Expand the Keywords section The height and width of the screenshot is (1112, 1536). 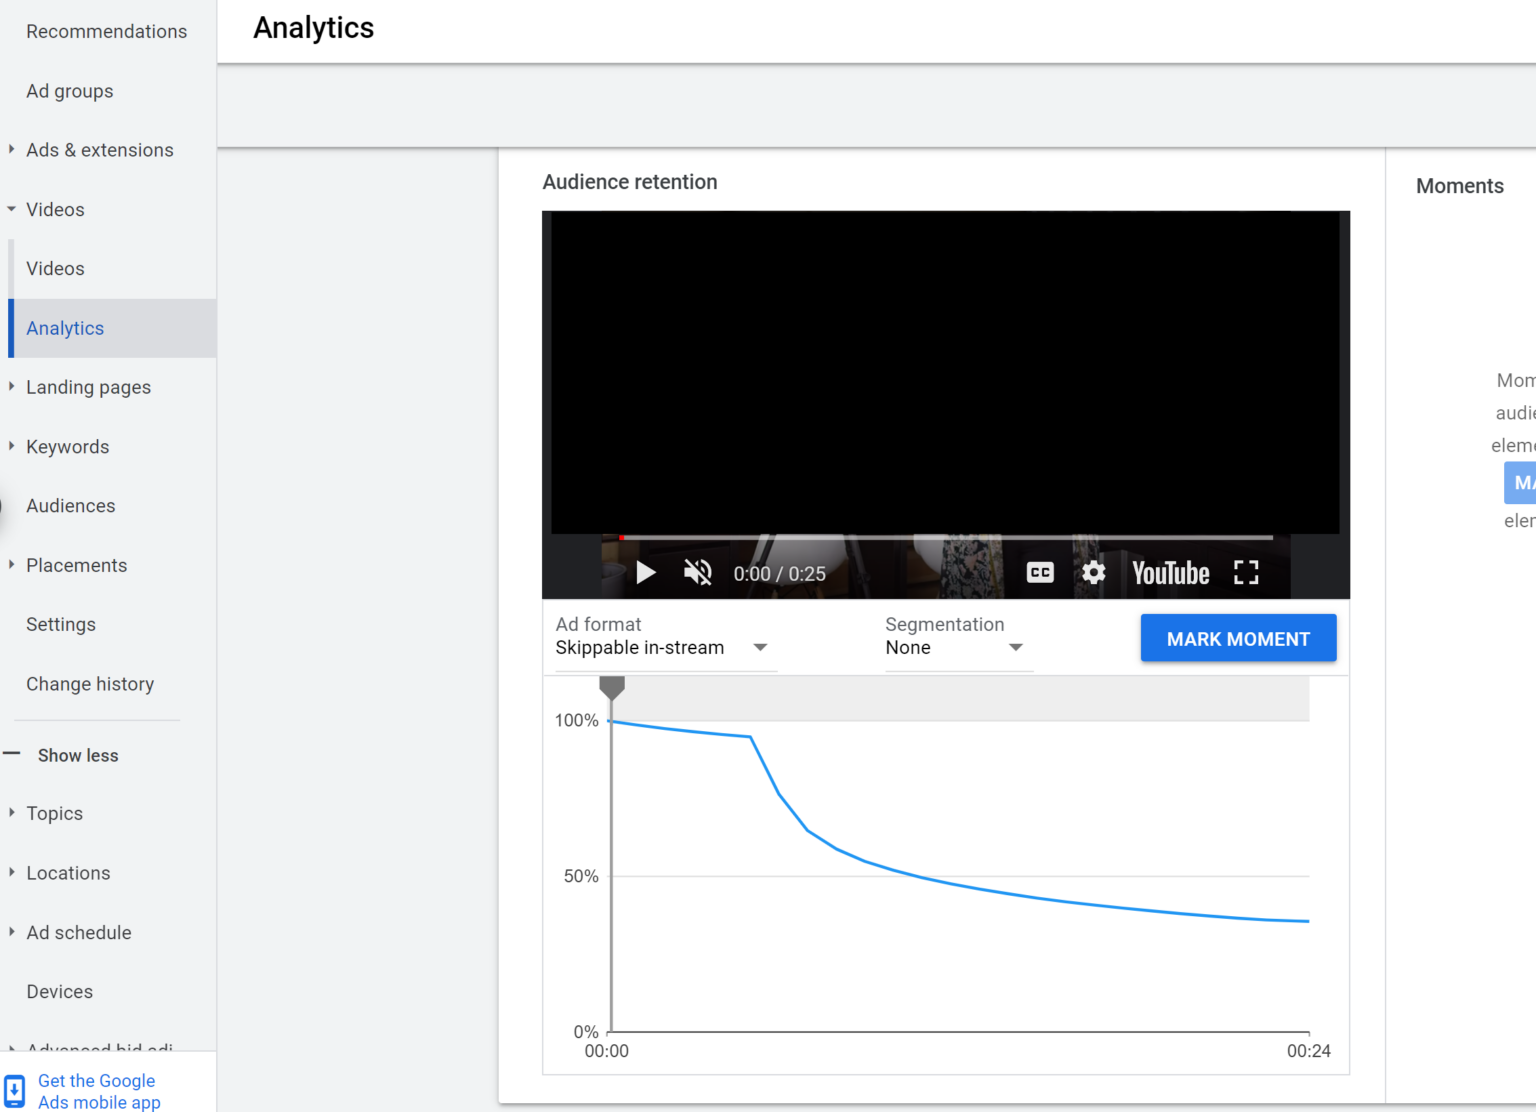[10, 446]
